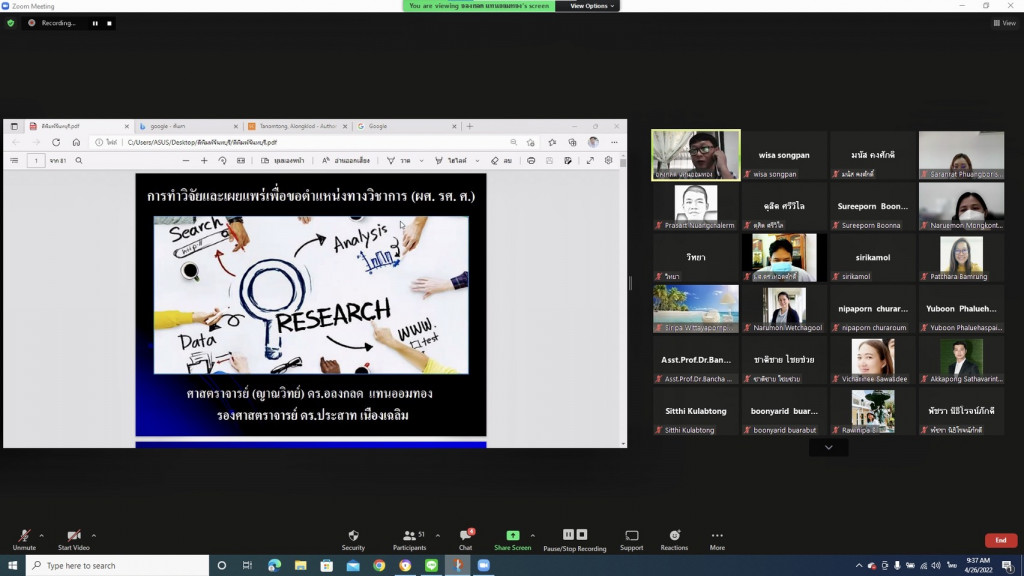The height and width of the screenshot is (576, 1024).
Task: Open the Chat panel
Action: pyautogui.click(x=465, y=537)
